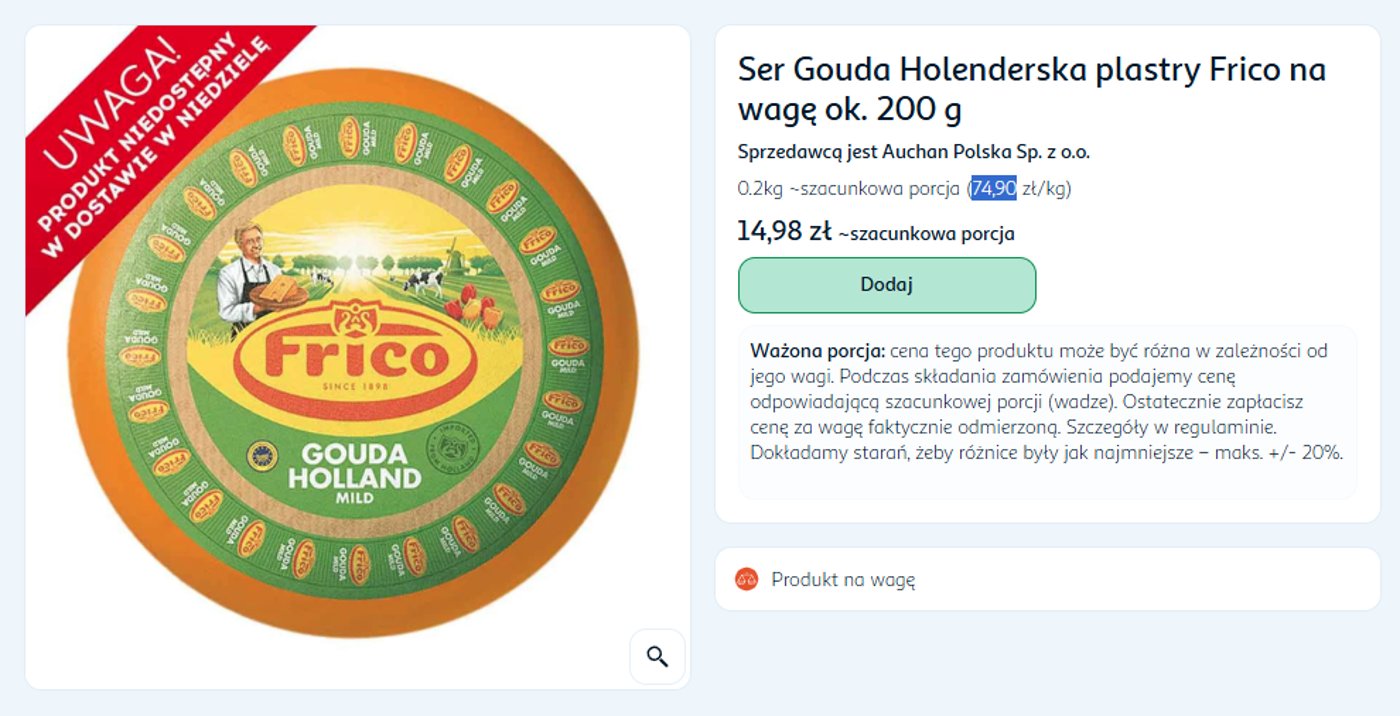Click the product title Ser Gouda Holenderska

pyautogui.click(x=1031, y=89)
